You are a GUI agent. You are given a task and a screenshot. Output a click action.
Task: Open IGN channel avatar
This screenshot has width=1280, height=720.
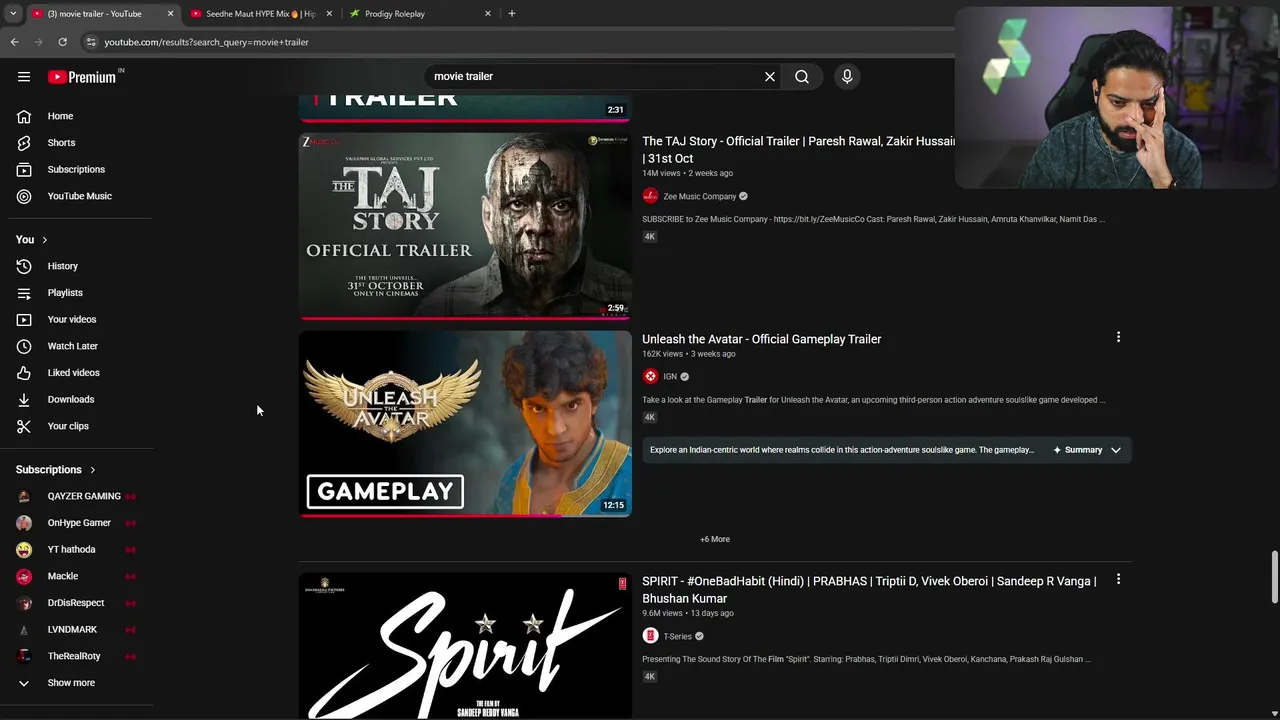click(650, 376)
